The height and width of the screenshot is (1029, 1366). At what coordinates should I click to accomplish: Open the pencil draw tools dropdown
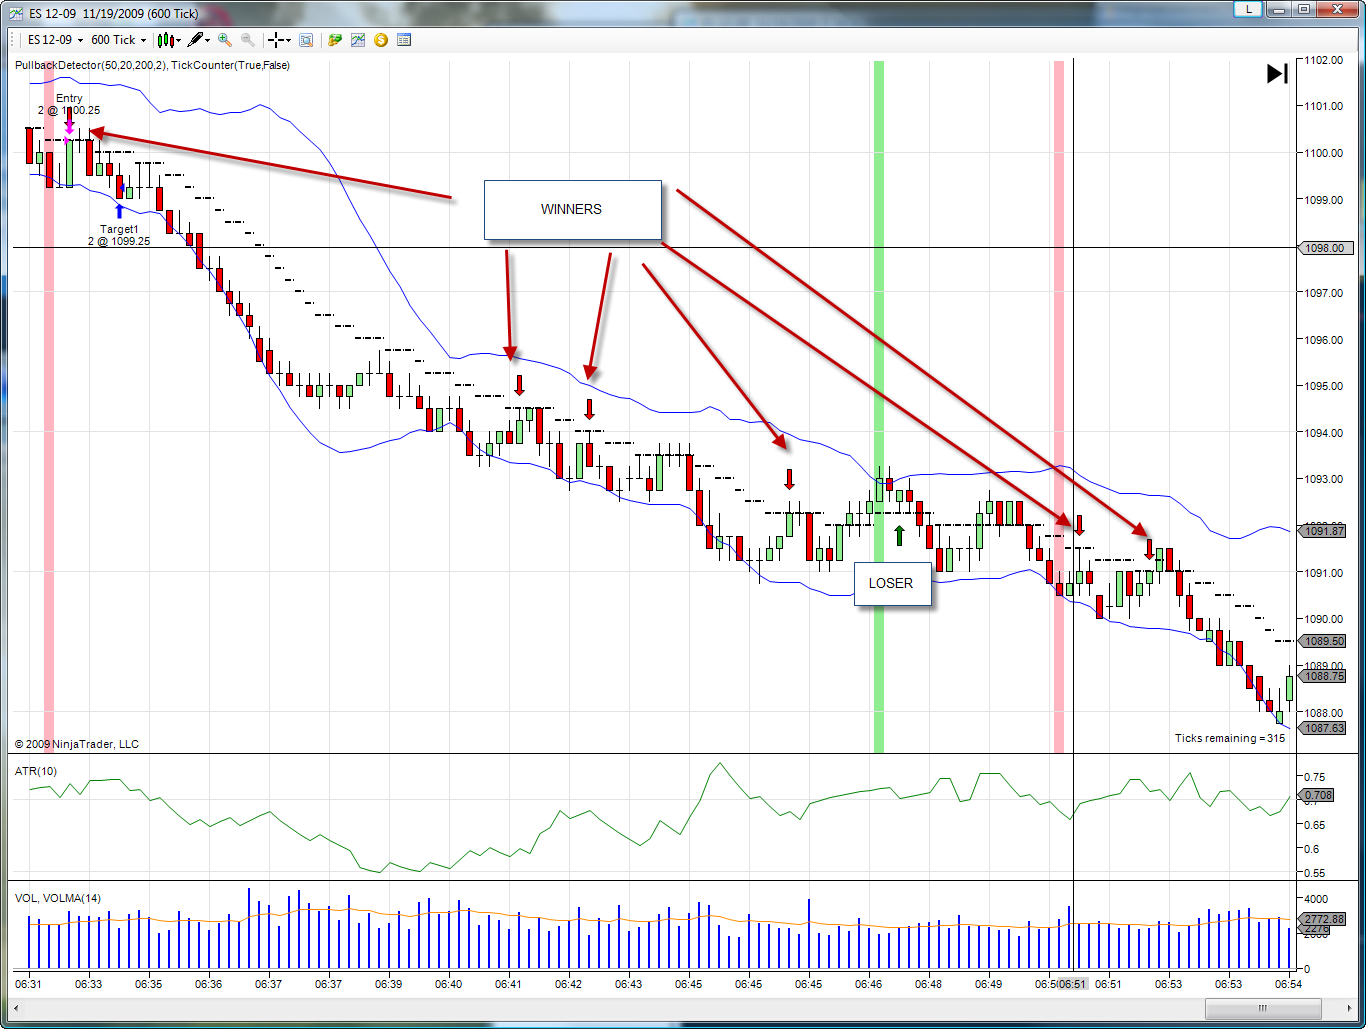(198, 40)
